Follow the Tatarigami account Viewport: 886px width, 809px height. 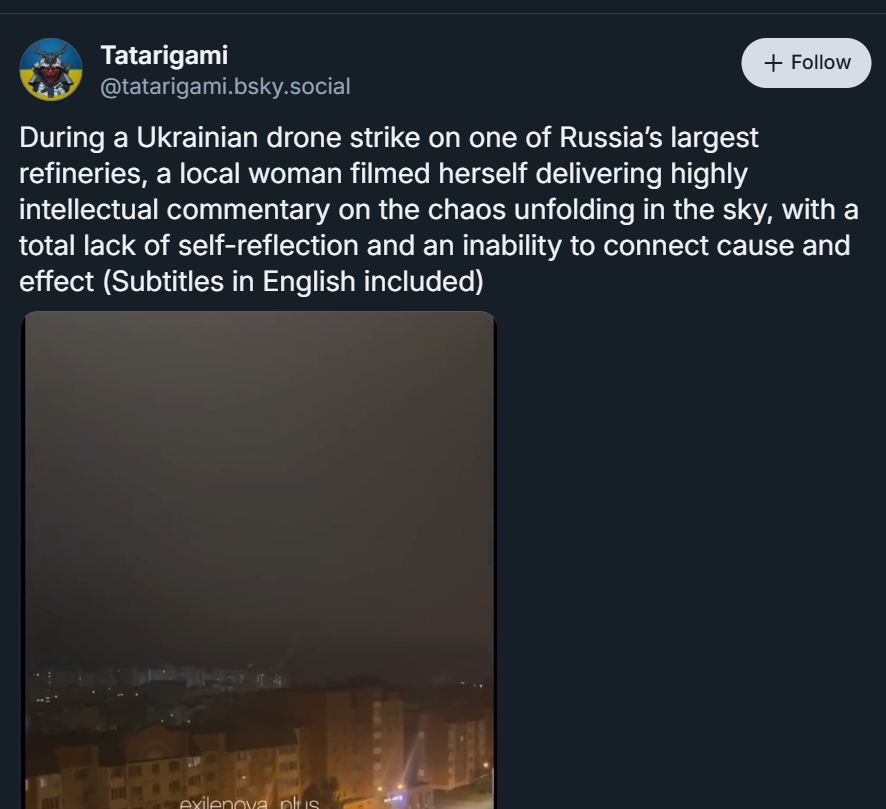pos(806,63)
